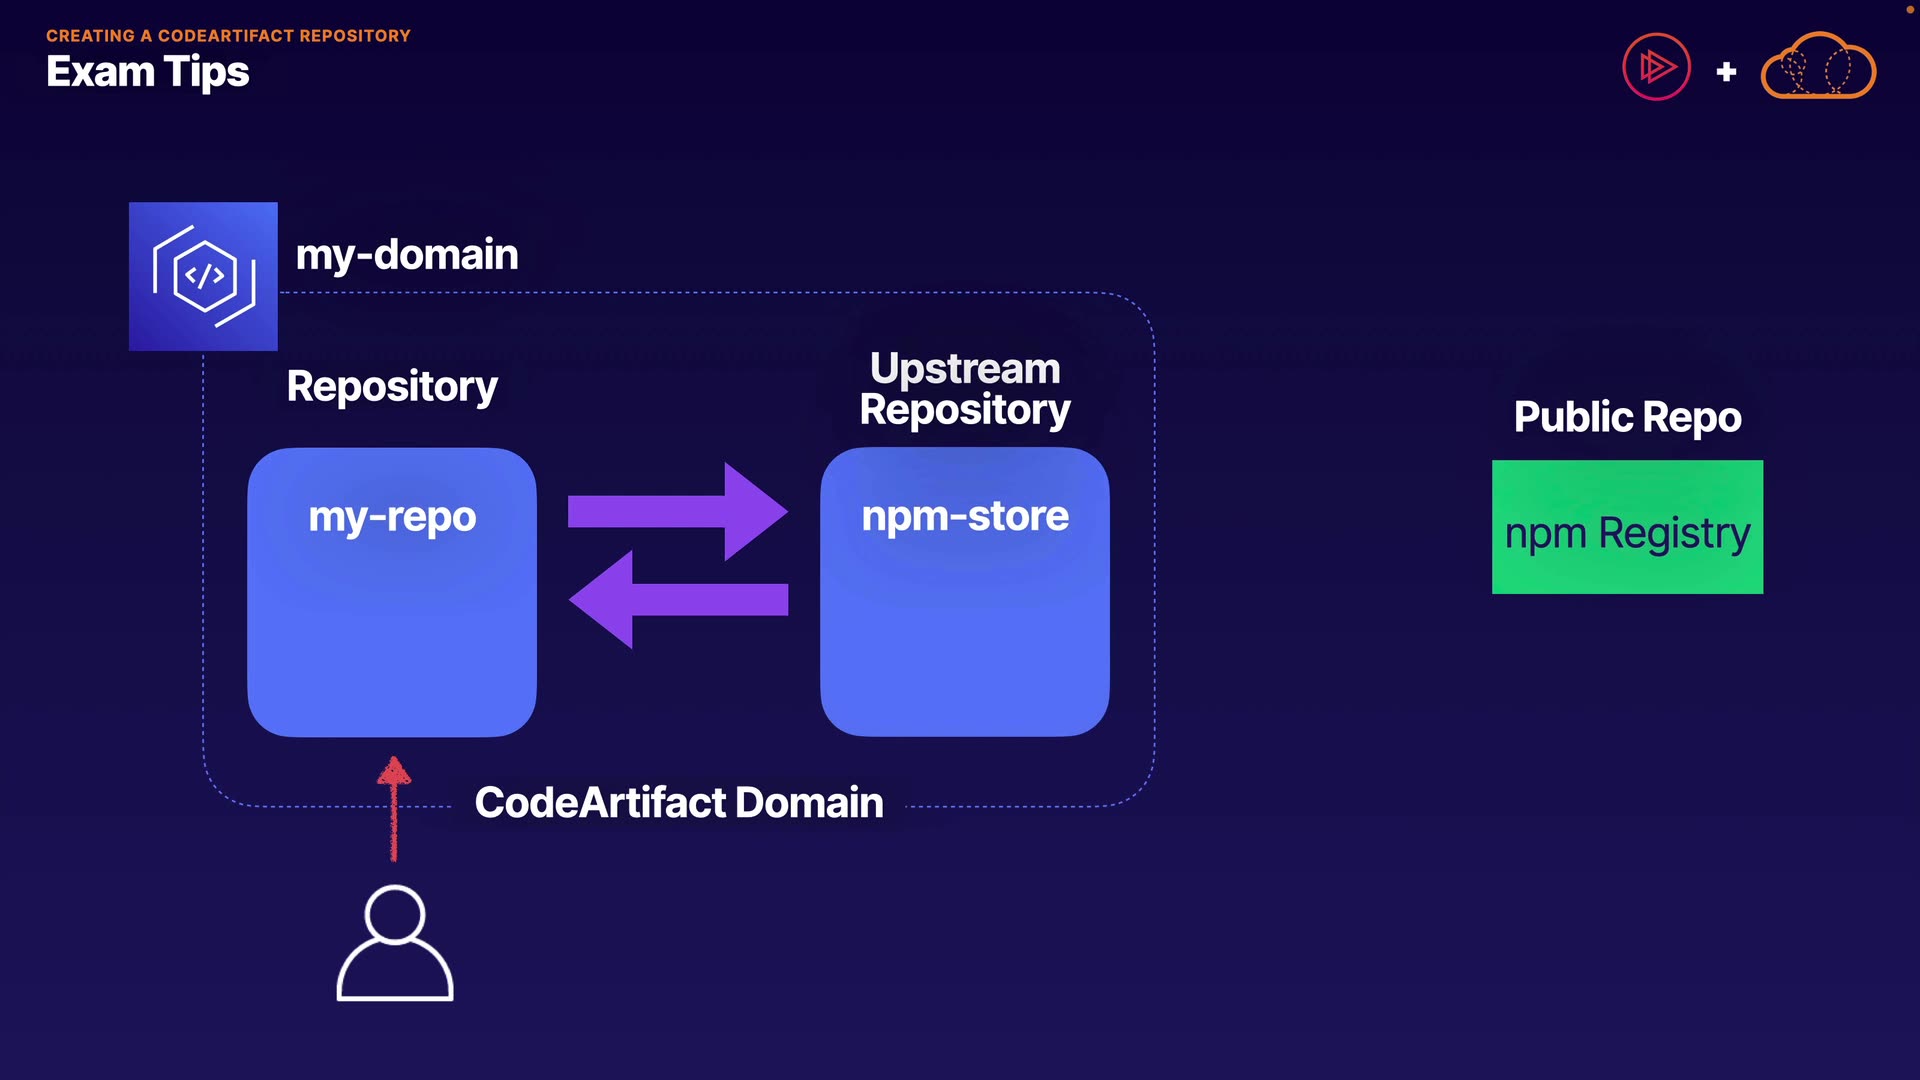Click the Creating a CodeArtifact Repository subtitle

(228, 36)
